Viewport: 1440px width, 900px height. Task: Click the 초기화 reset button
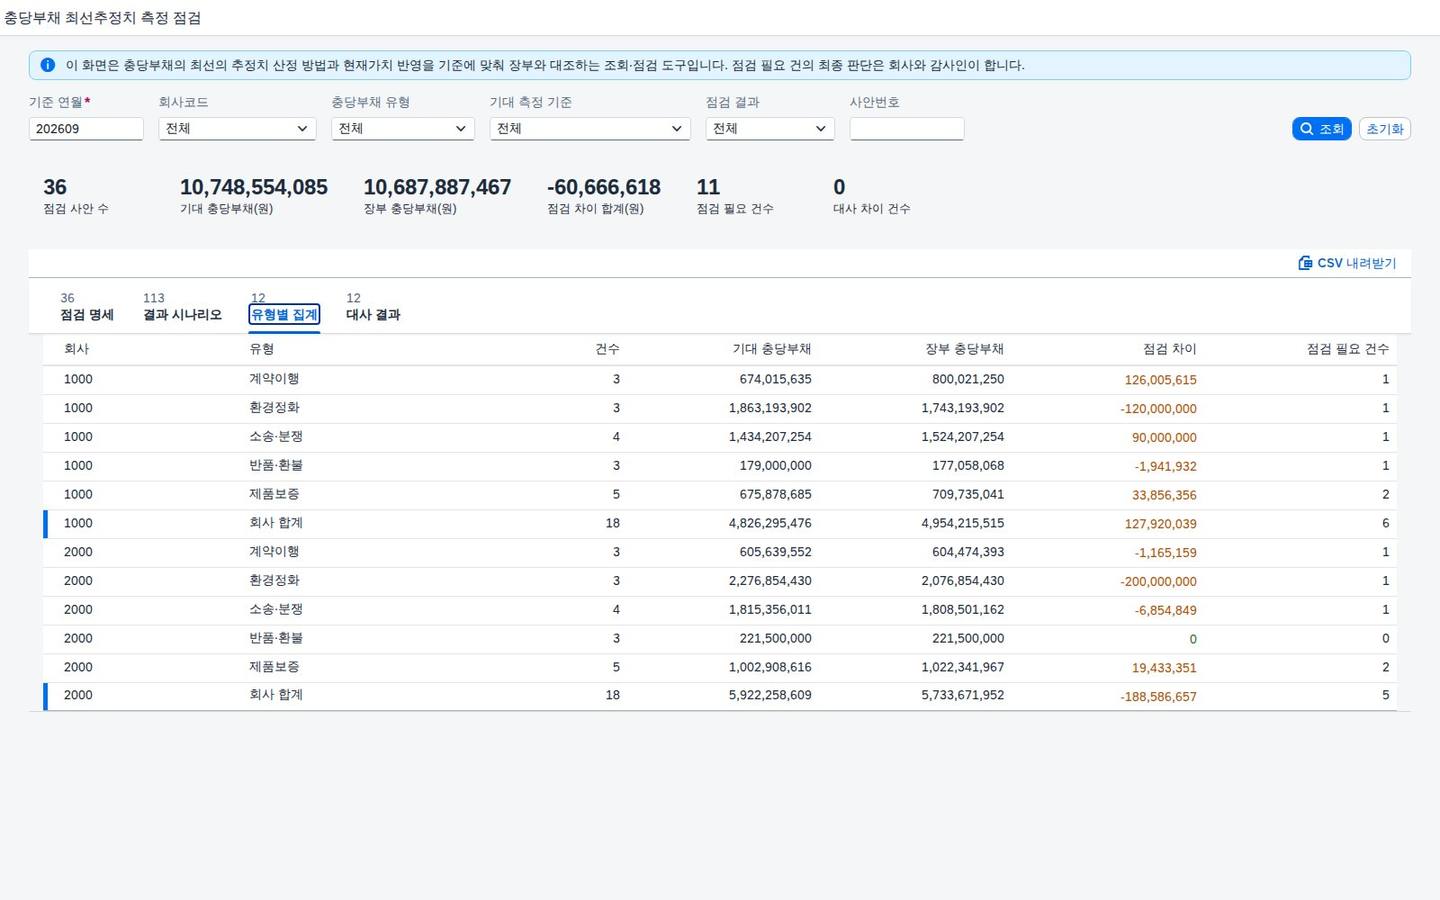1385,129
